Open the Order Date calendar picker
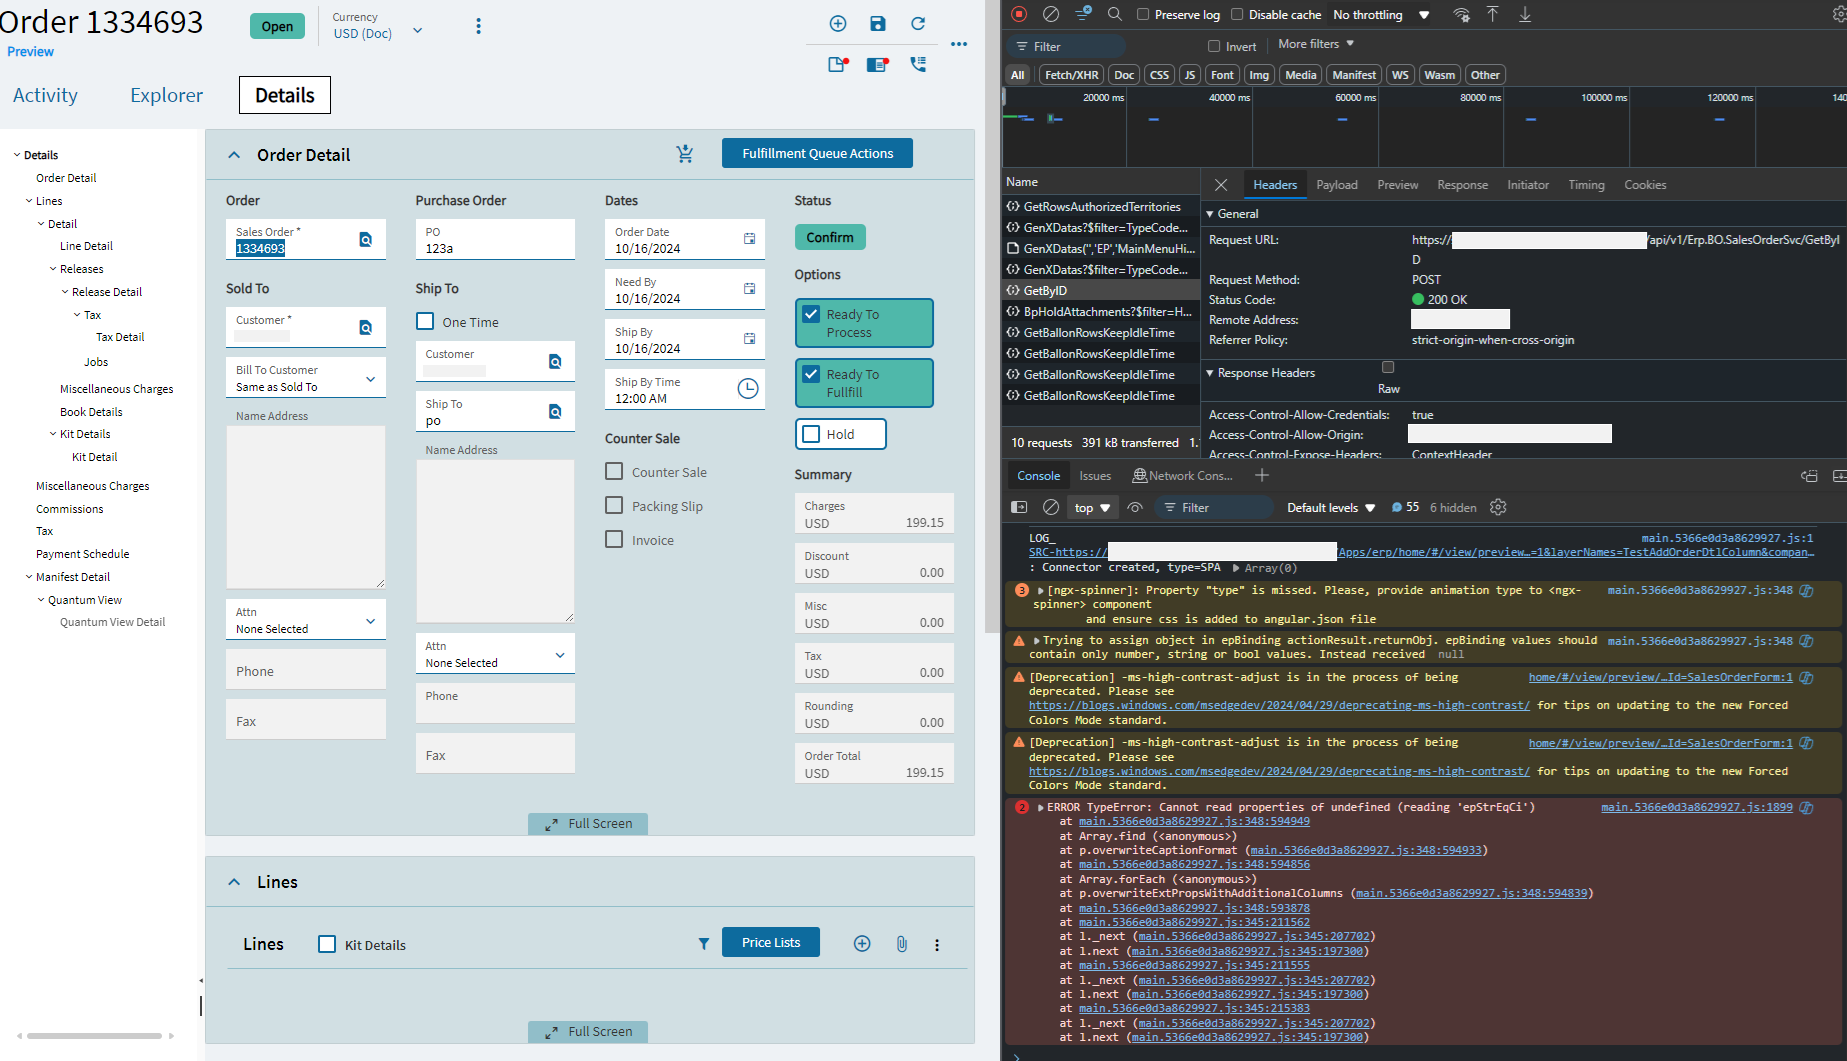This screenshot has width=1847, height=1061. (x=749, y=239)
